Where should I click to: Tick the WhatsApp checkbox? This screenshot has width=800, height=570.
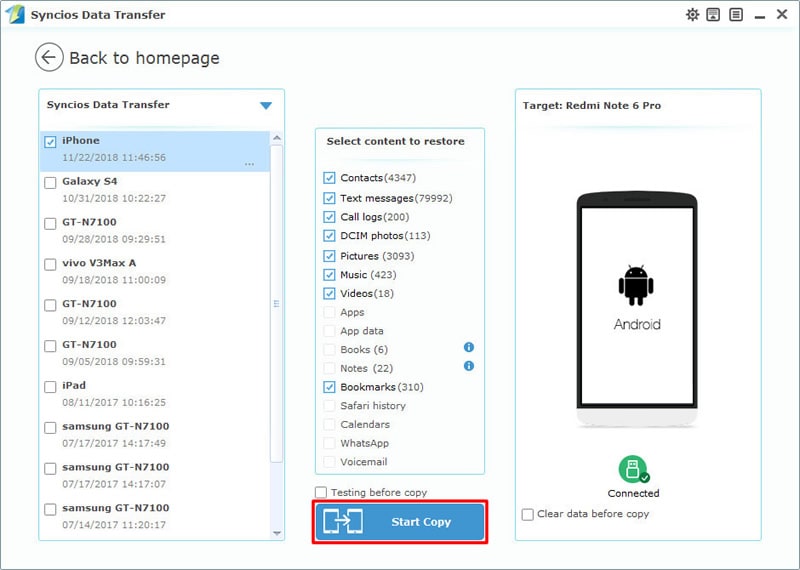329,443
